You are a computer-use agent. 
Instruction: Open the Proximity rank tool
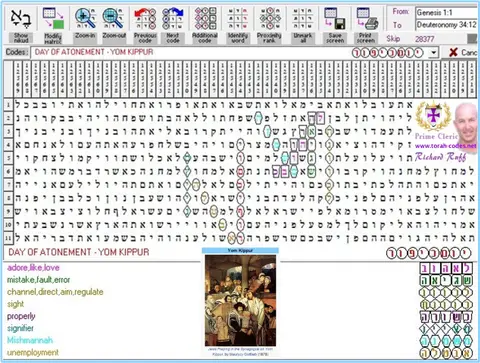269,19
